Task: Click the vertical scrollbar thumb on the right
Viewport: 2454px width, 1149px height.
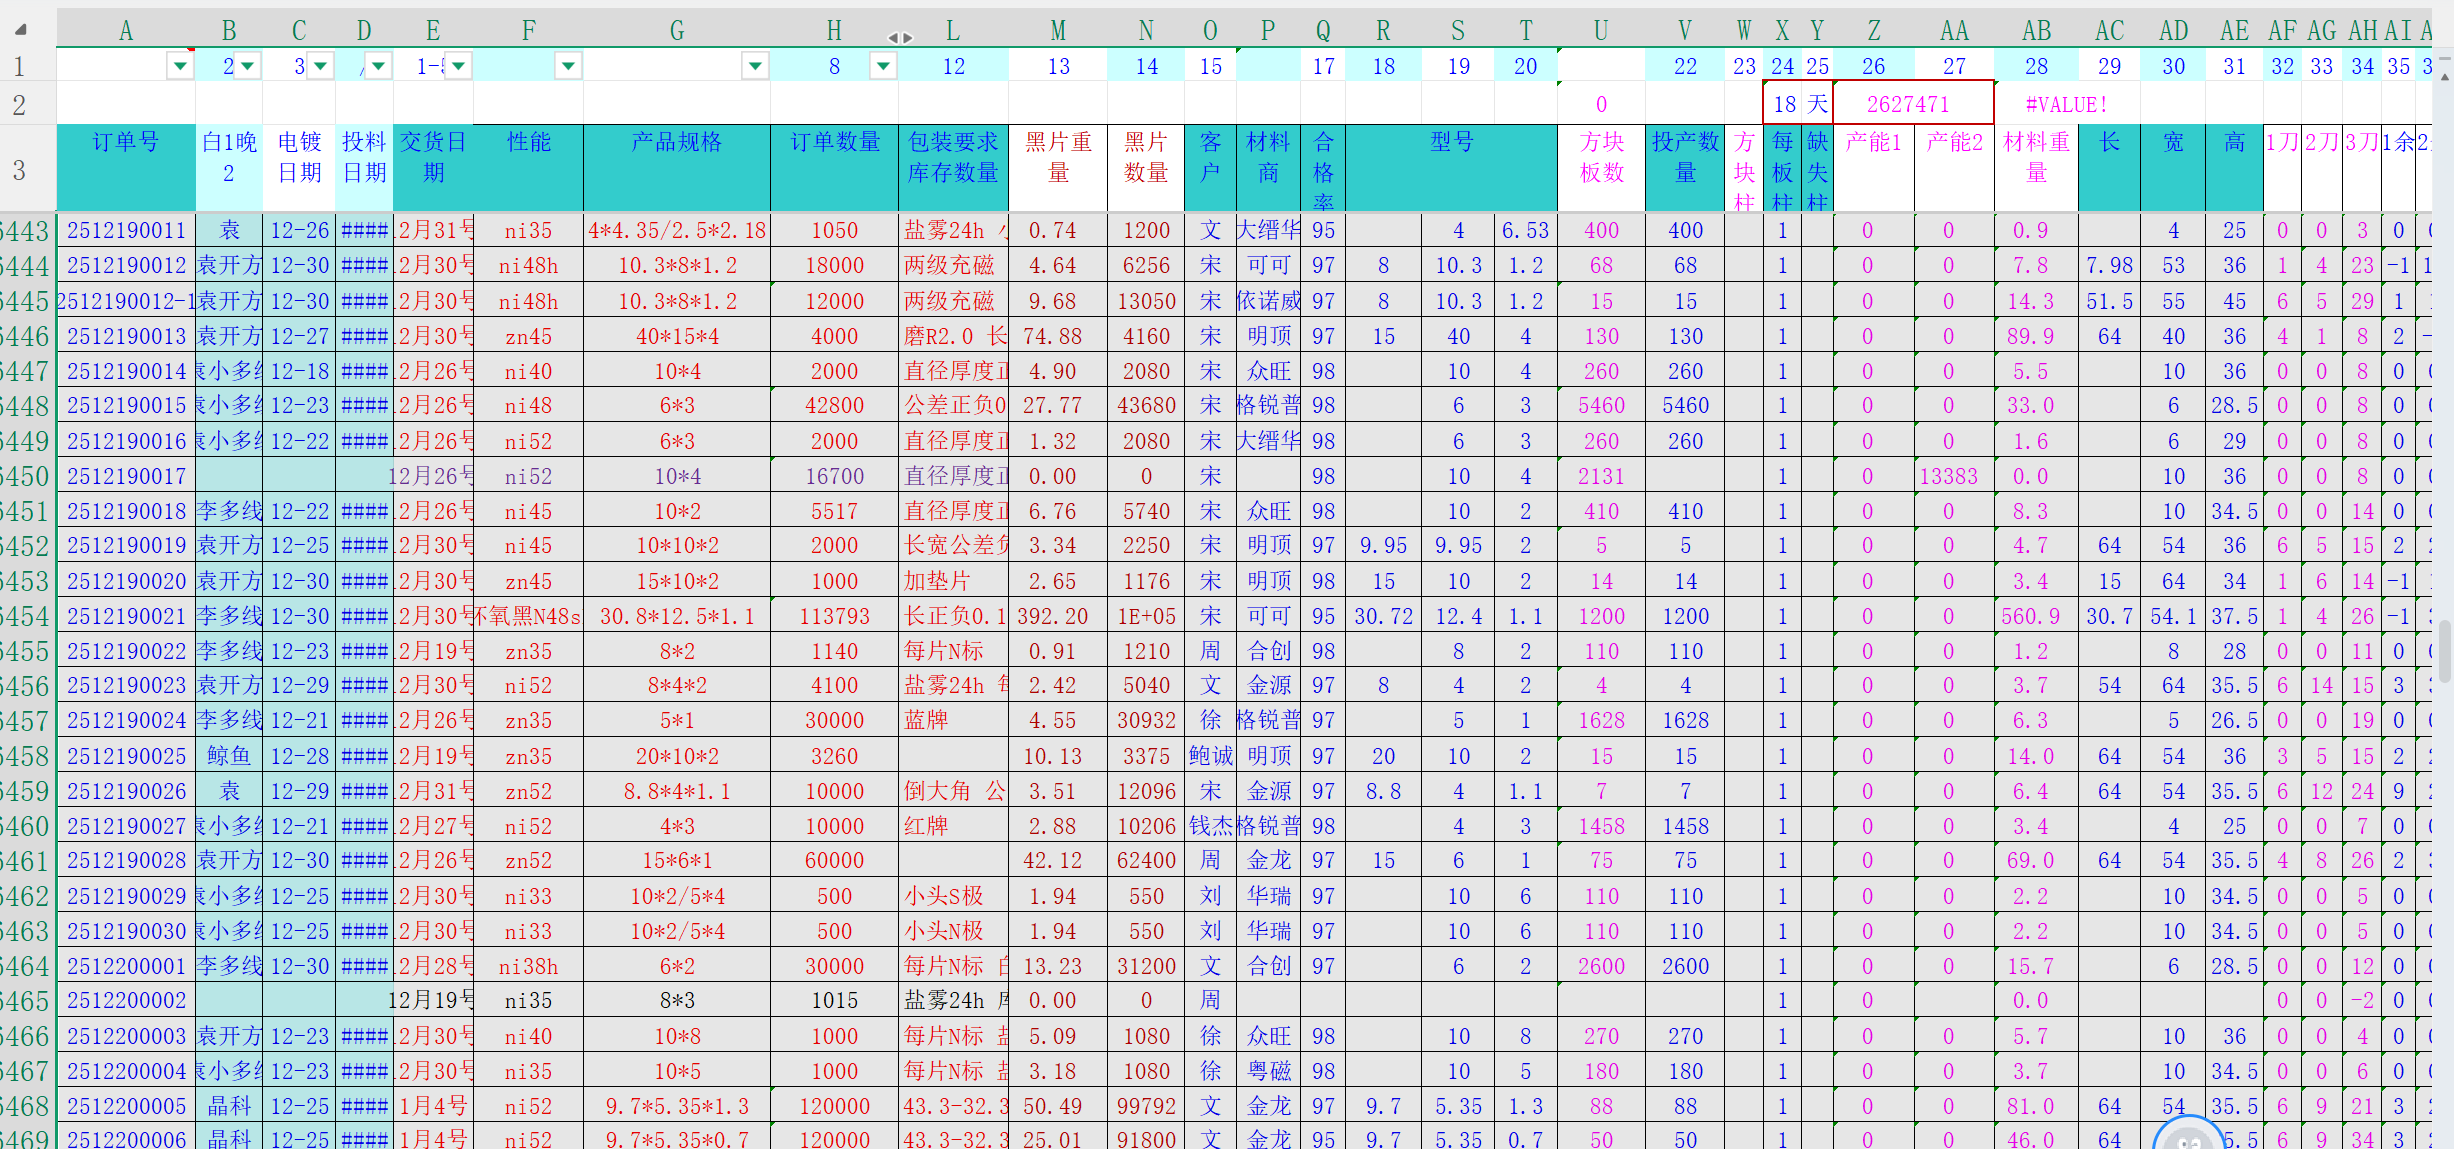Action: click(x=2444, y=650)
